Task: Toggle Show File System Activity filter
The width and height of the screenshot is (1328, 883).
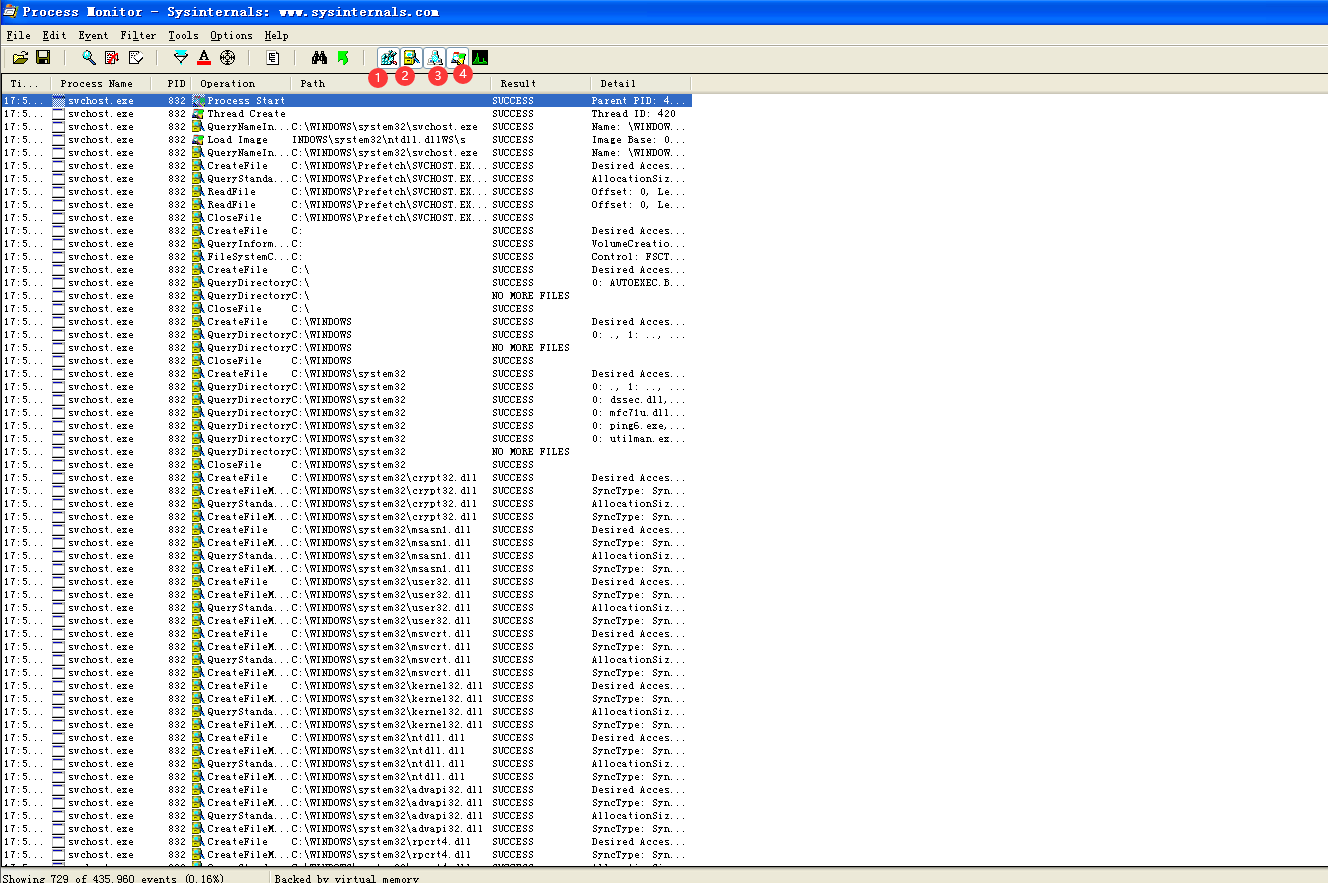Action: point(411,58)
